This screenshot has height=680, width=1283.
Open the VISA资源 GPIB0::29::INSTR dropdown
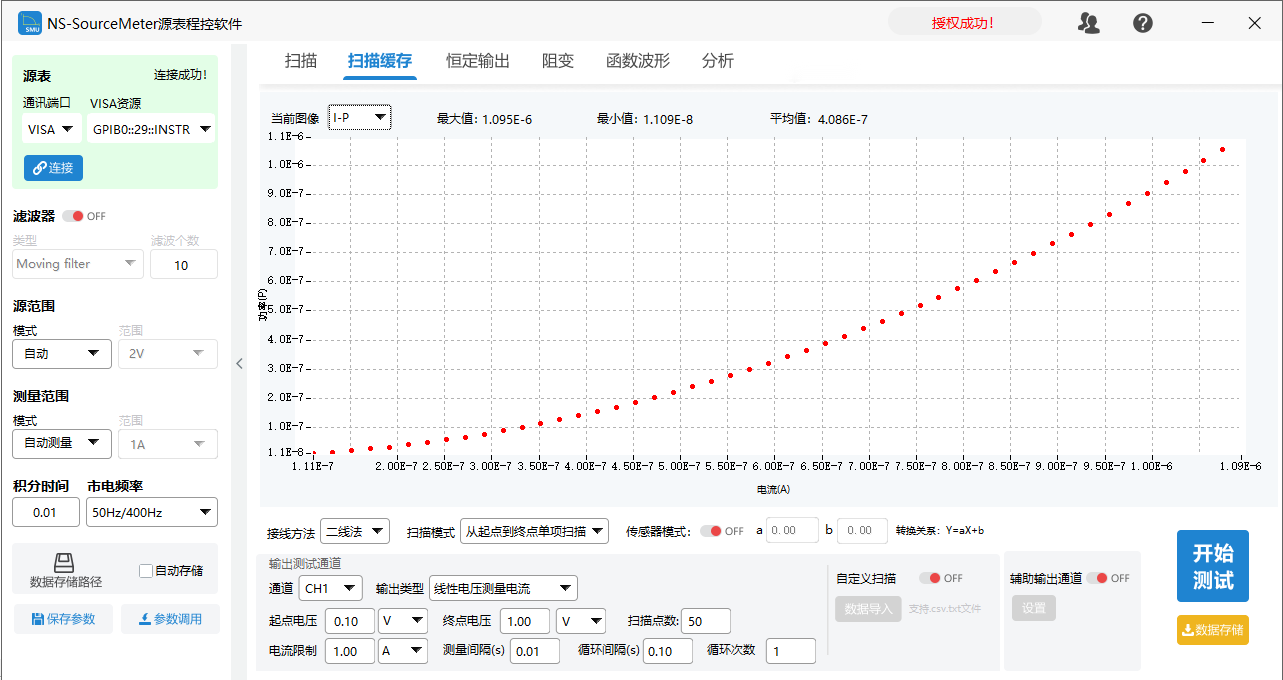[151, 129]
